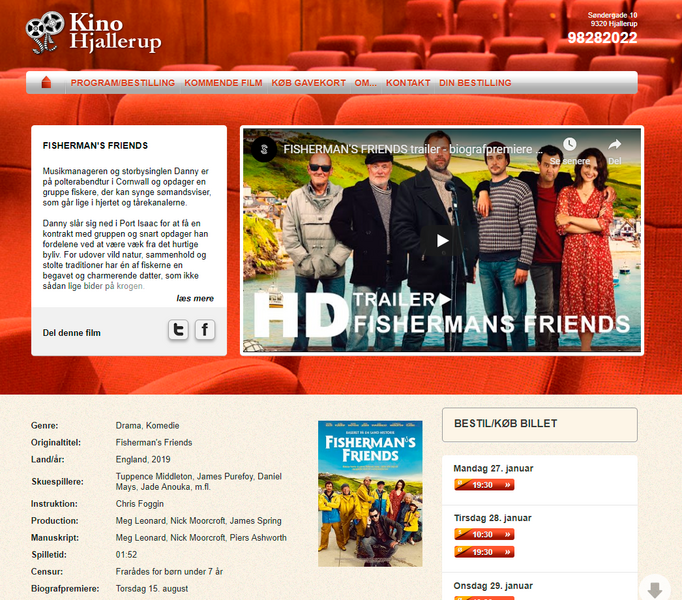The image size is (682, 600).
Task: Click the Del share arrow on video
Action: 615,144
